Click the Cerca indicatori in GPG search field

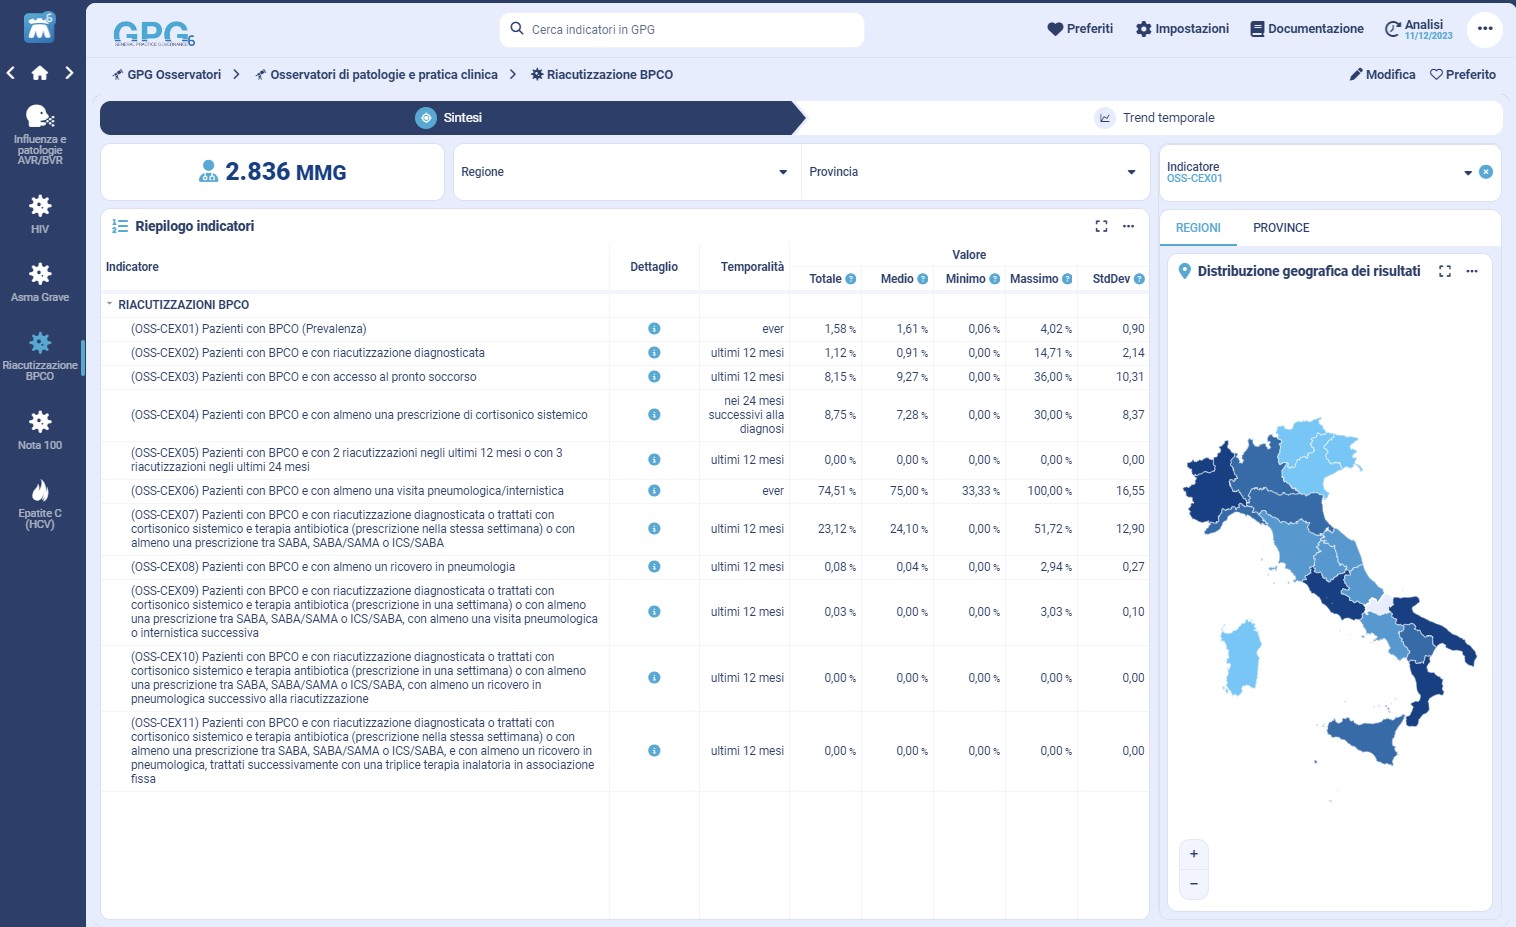pyautogui.click(x=682, y=30)
